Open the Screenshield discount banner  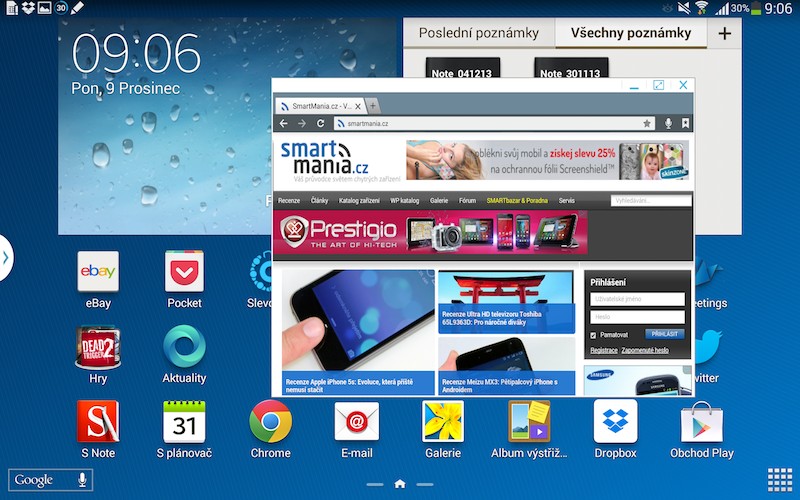pos(547,160)
